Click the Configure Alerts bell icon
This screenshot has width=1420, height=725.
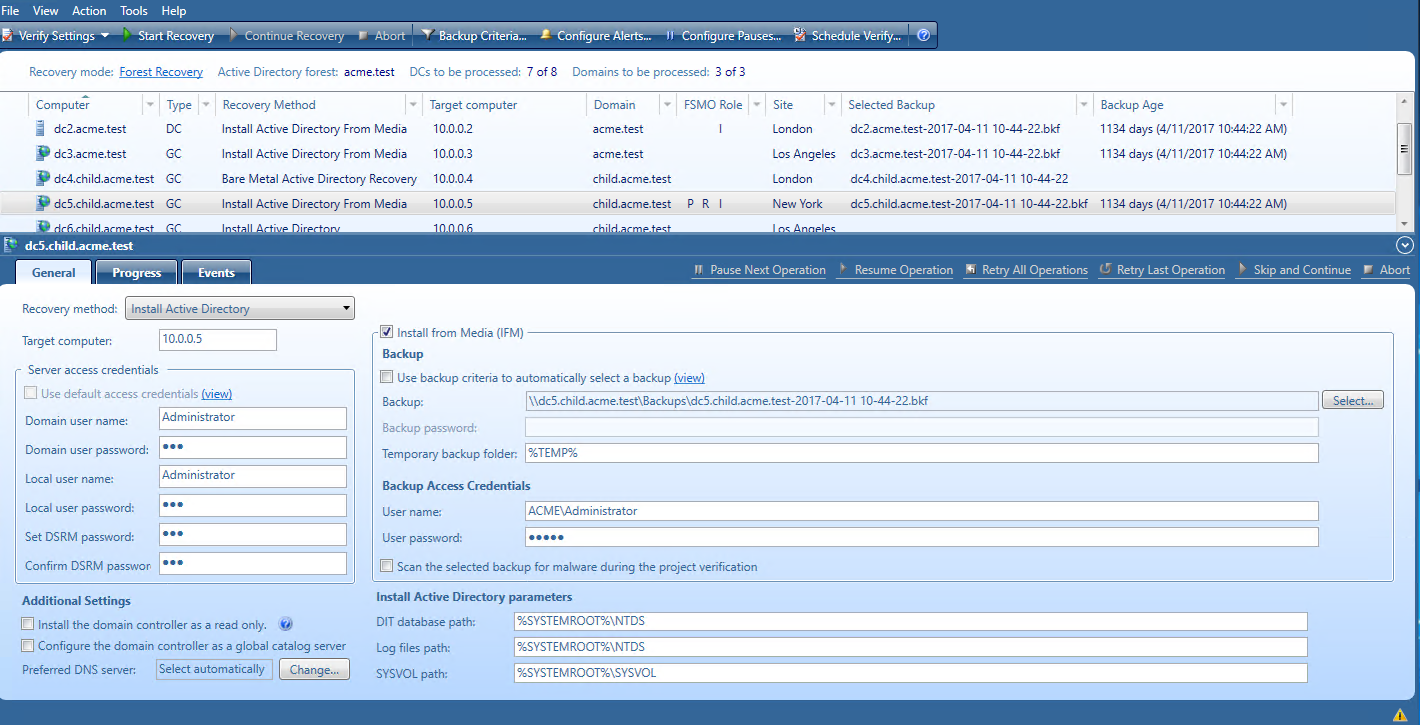pos(546,35)
